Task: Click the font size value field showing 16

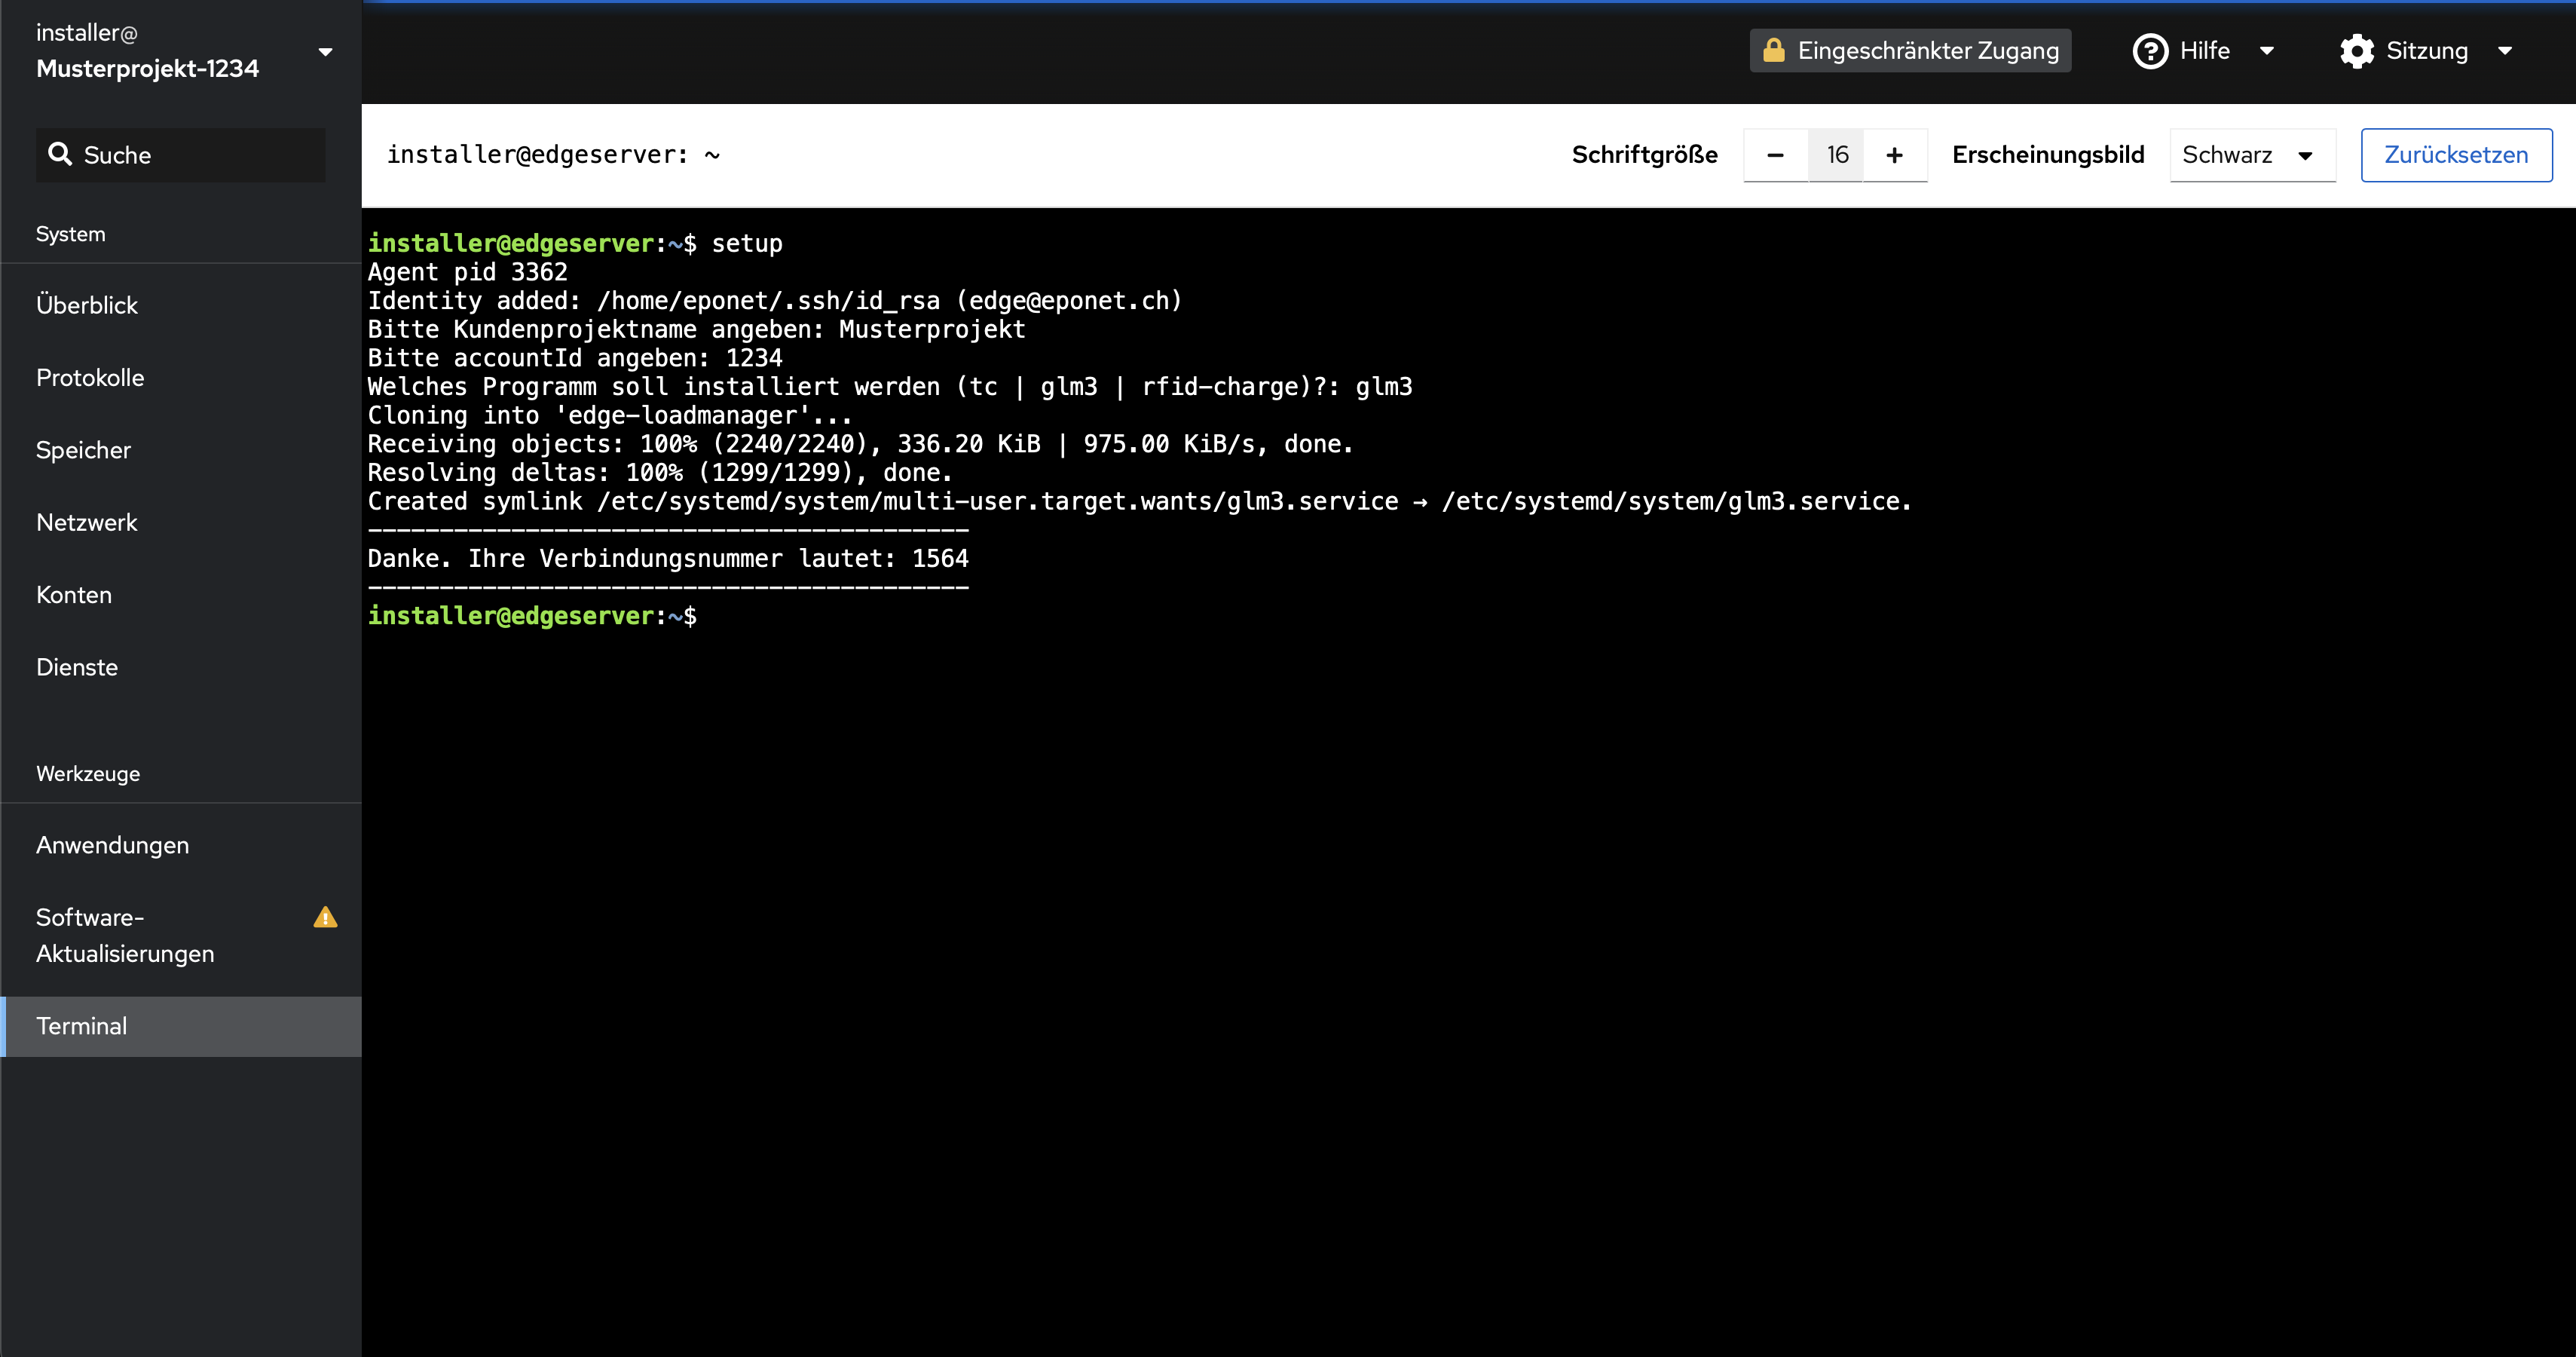Action: coord(1836,155)
